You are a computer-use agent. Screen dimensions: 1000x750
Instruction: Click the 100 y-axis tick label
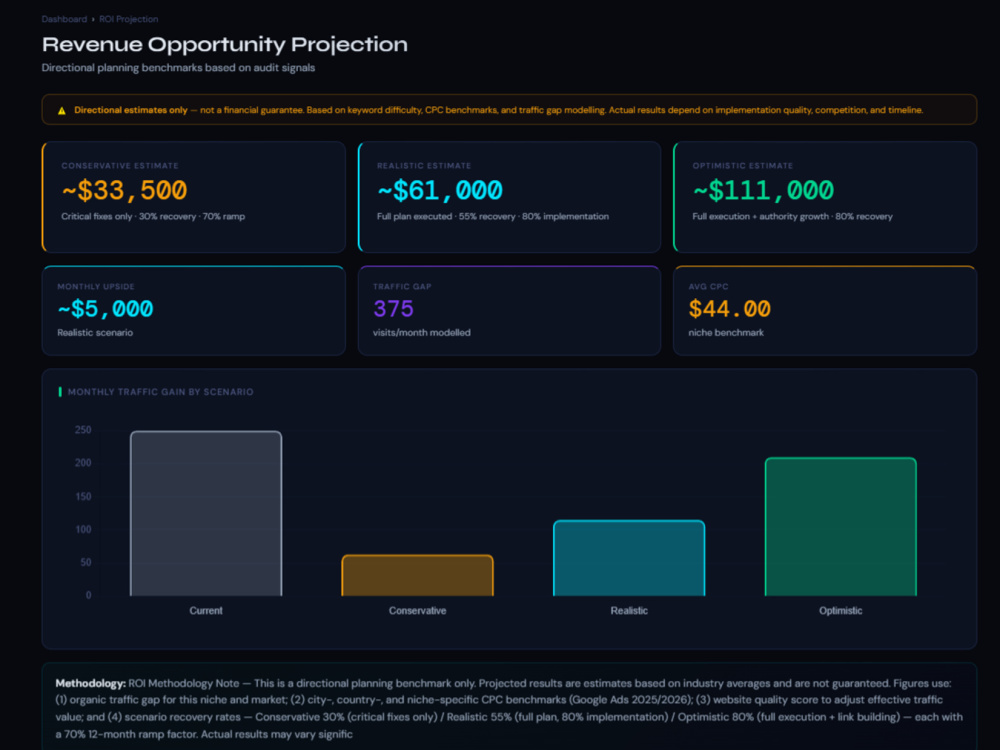pyautogui.click(x=83, y=530)
